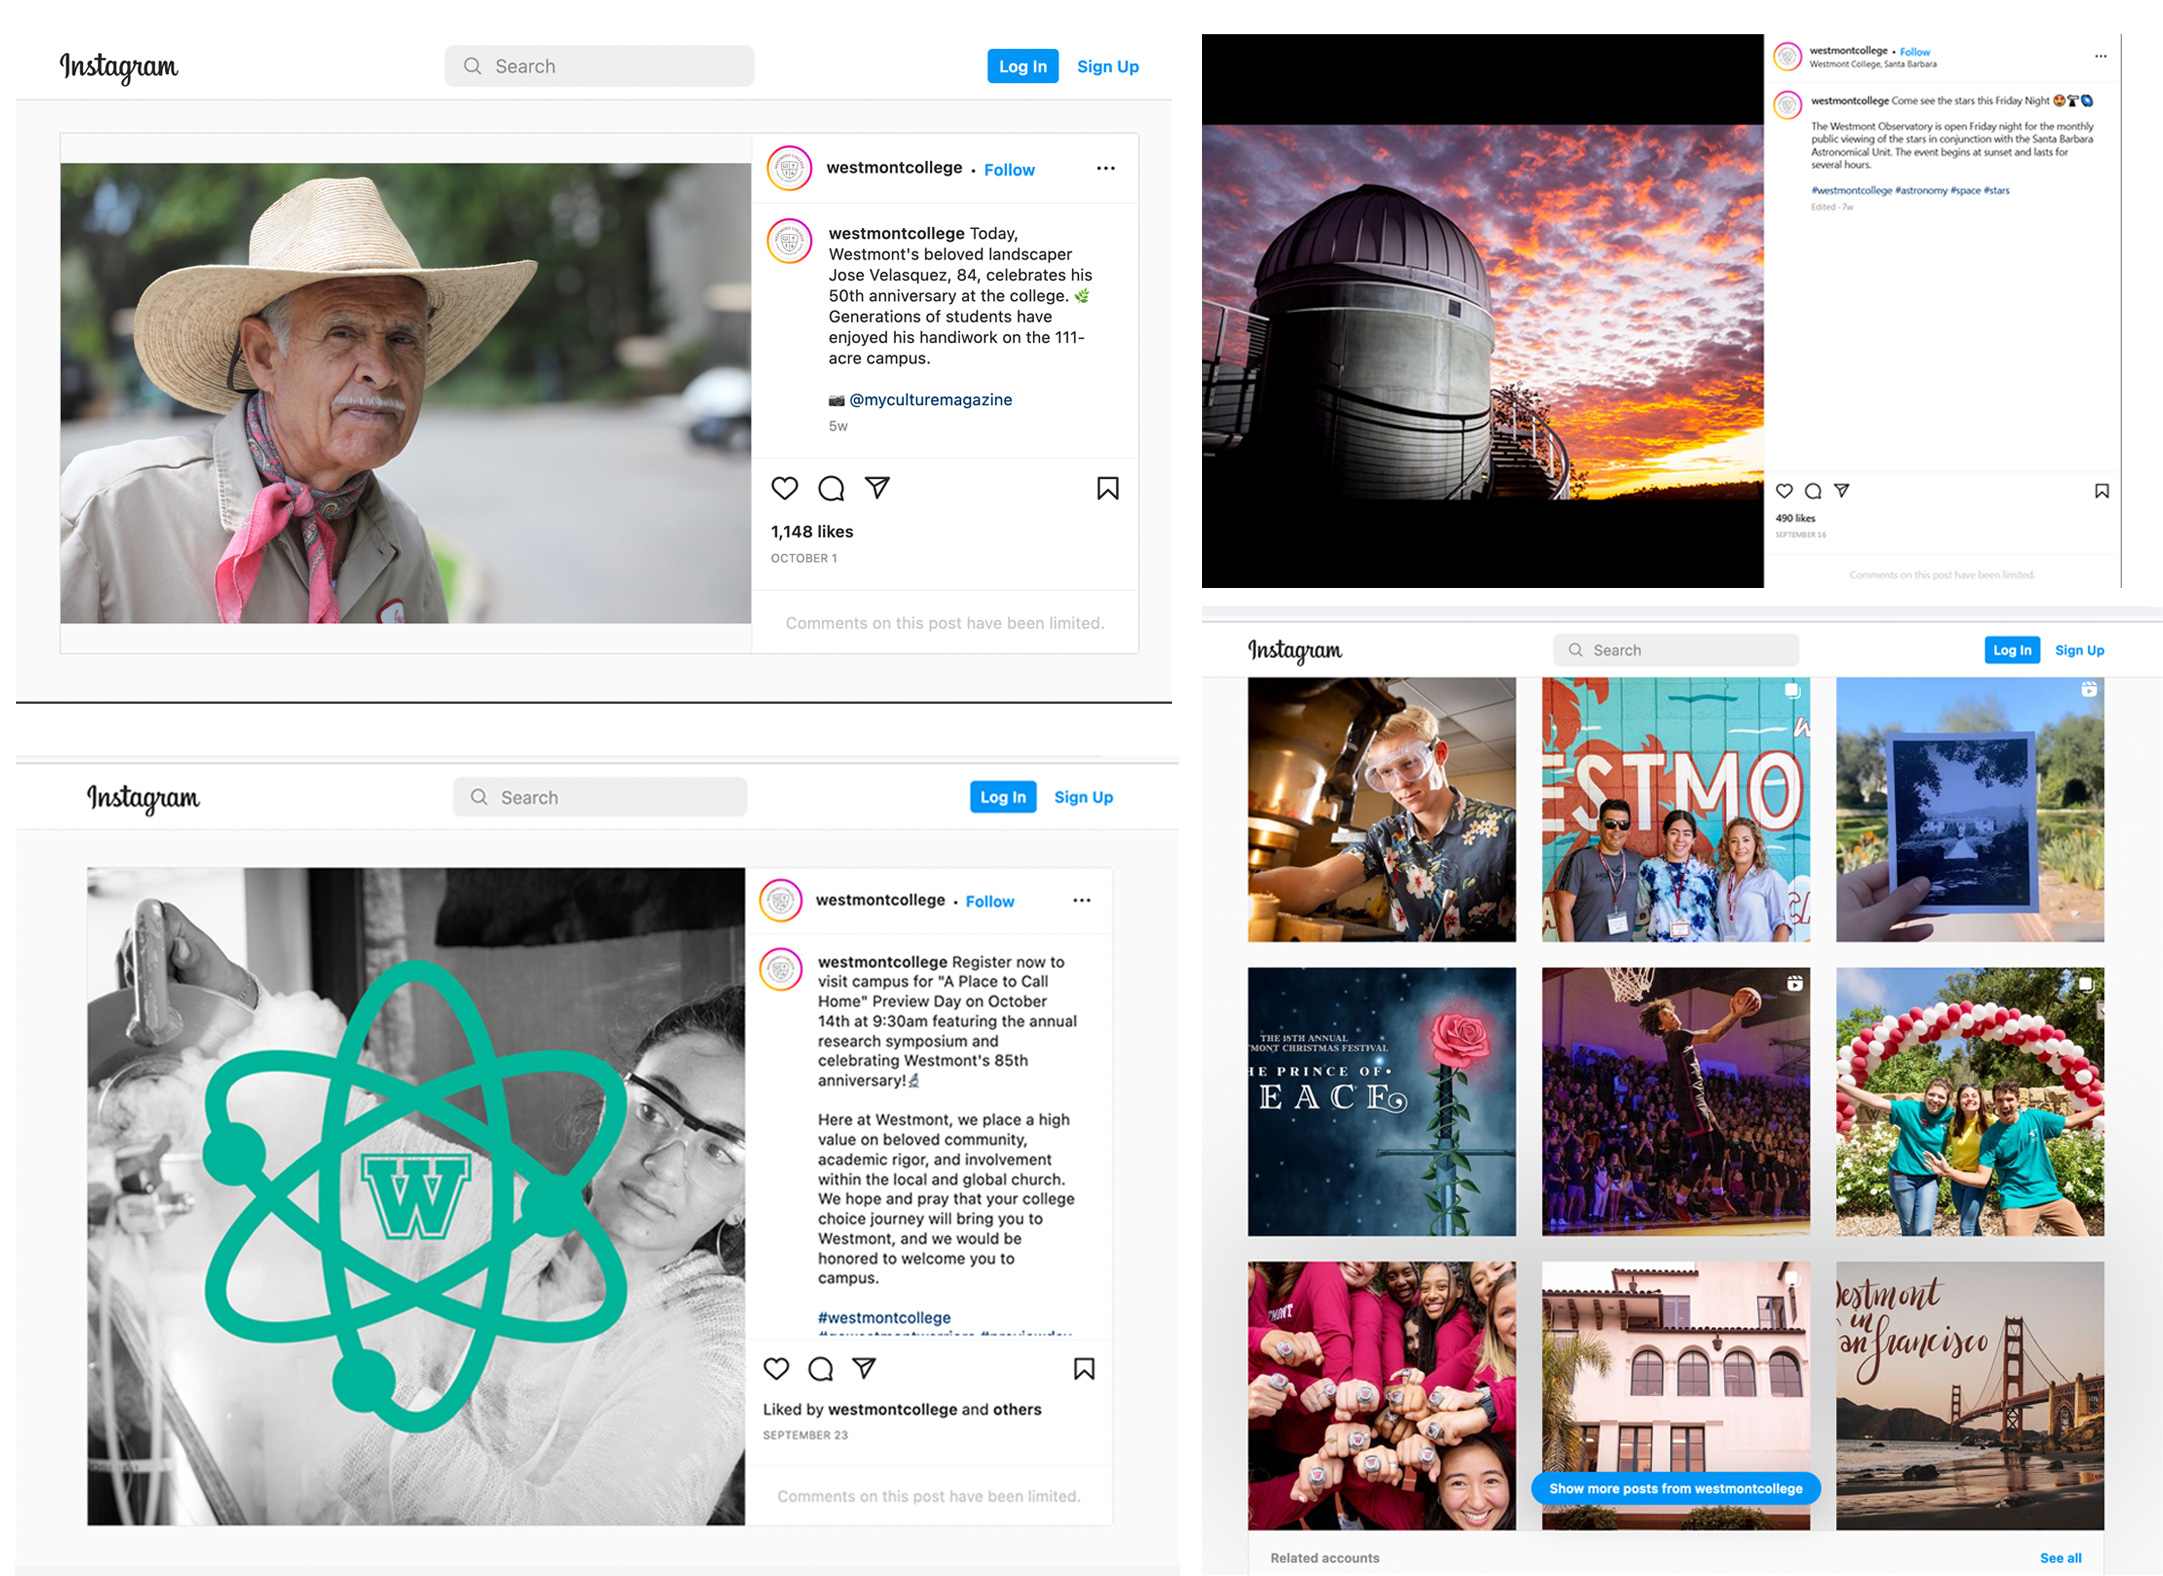Click the westmontcollege avatar in the Preview Day post header
This screenshot has width=2163, height=1576.
pyautogui.click(x=780, y=900)
